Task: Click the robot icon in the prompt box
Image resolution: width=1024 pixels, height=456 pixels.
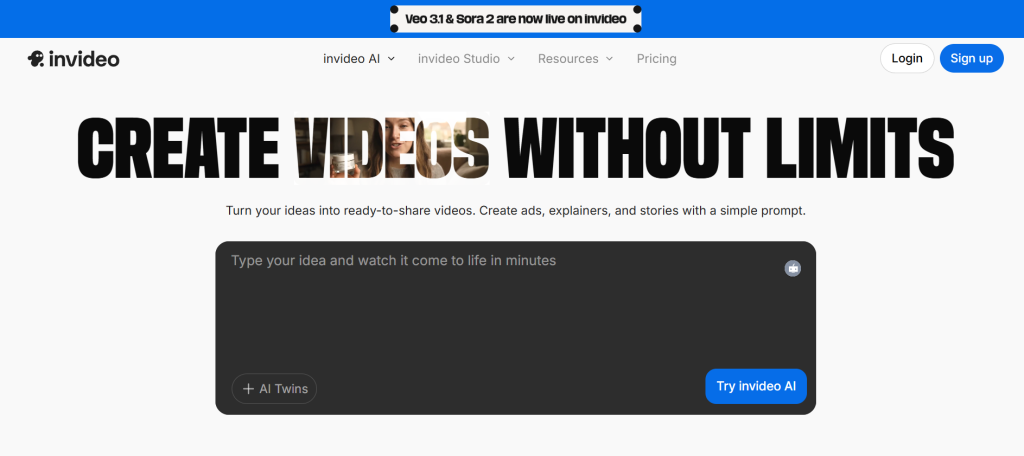Action: [x=792, y=268]
